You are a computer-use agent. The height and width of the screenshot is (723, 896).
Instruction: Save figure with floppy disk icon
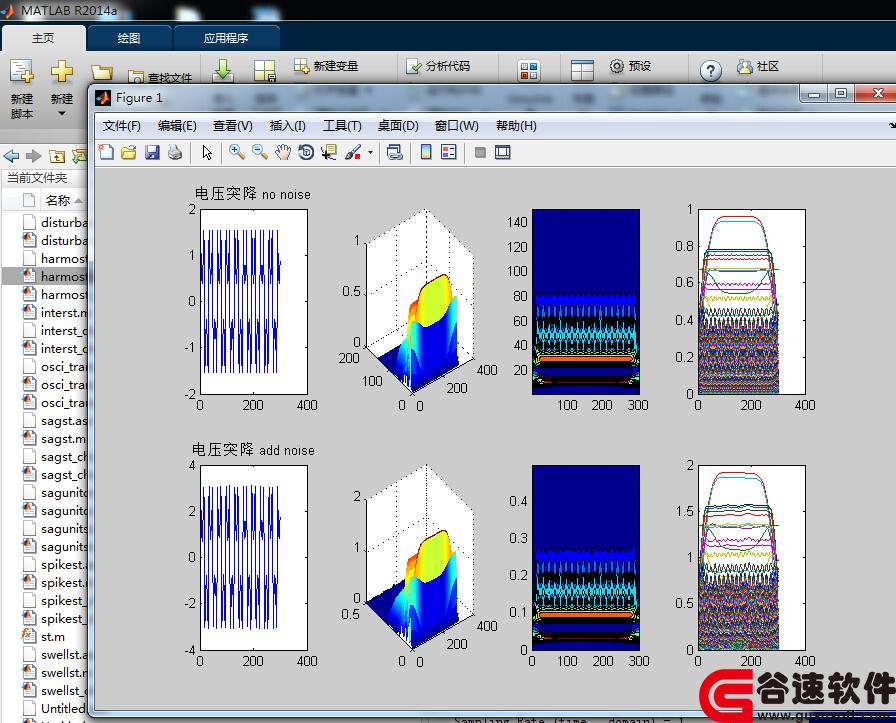pyautogui.click(x=152, y=152)
